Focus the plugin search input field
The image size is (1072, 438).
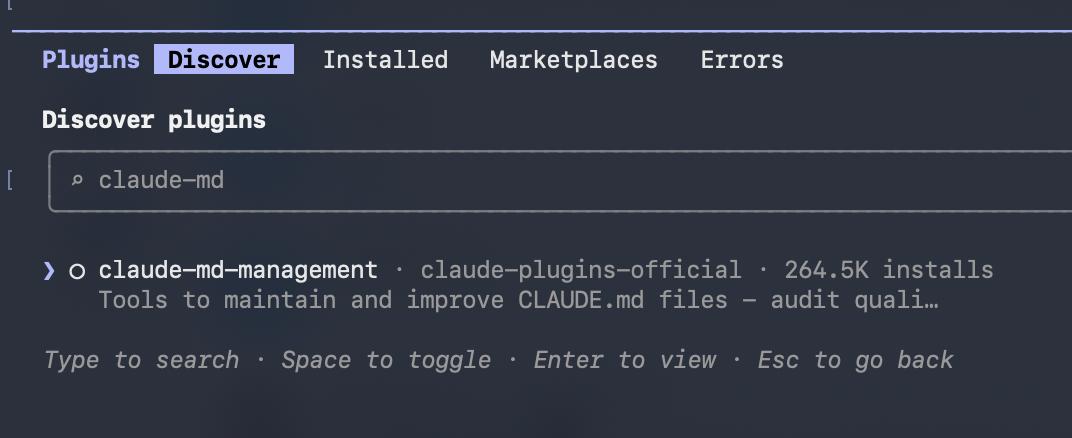pyautogui.click(x=561, y=181)
